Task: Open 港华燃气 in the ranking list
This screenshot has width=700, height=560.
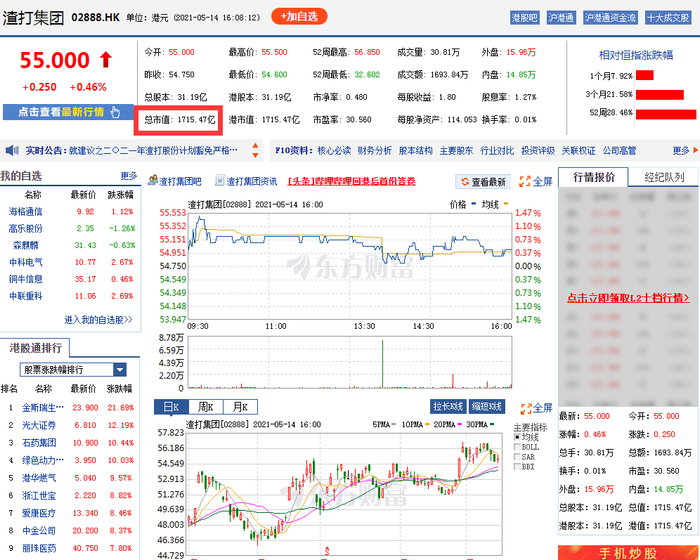Action: [x=39, y=478]
